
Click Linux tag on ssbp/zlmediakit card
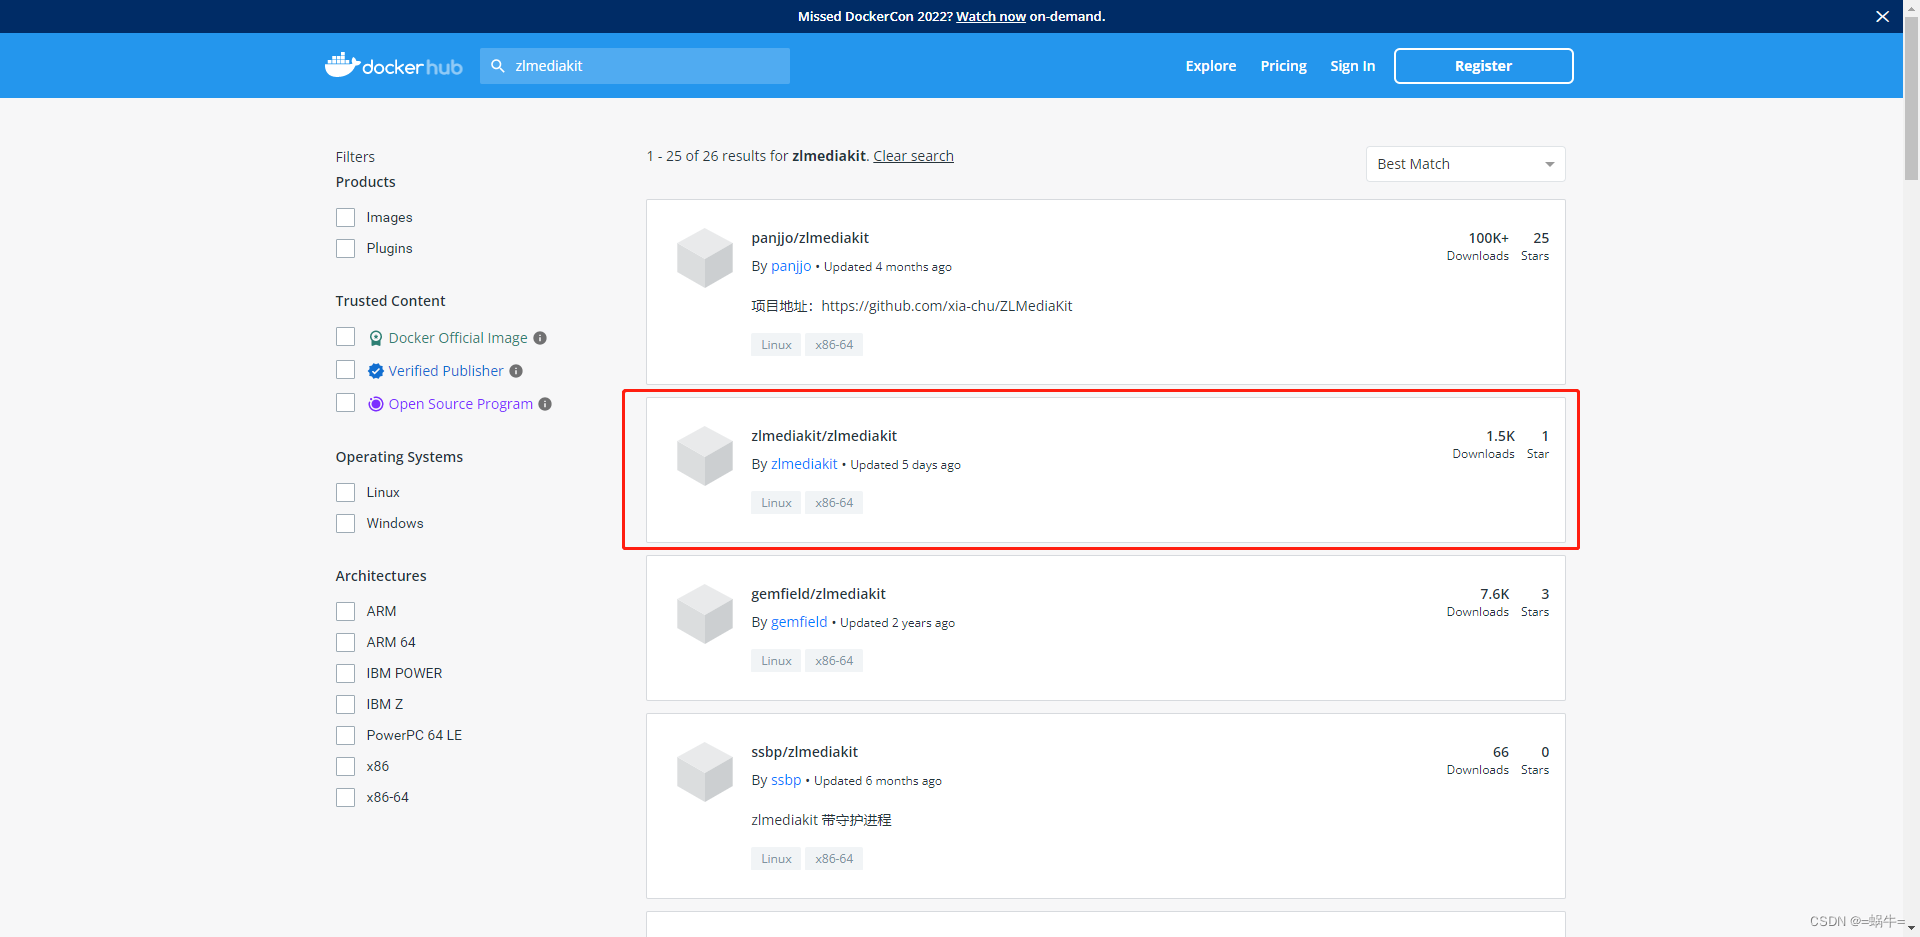(776, 859)
